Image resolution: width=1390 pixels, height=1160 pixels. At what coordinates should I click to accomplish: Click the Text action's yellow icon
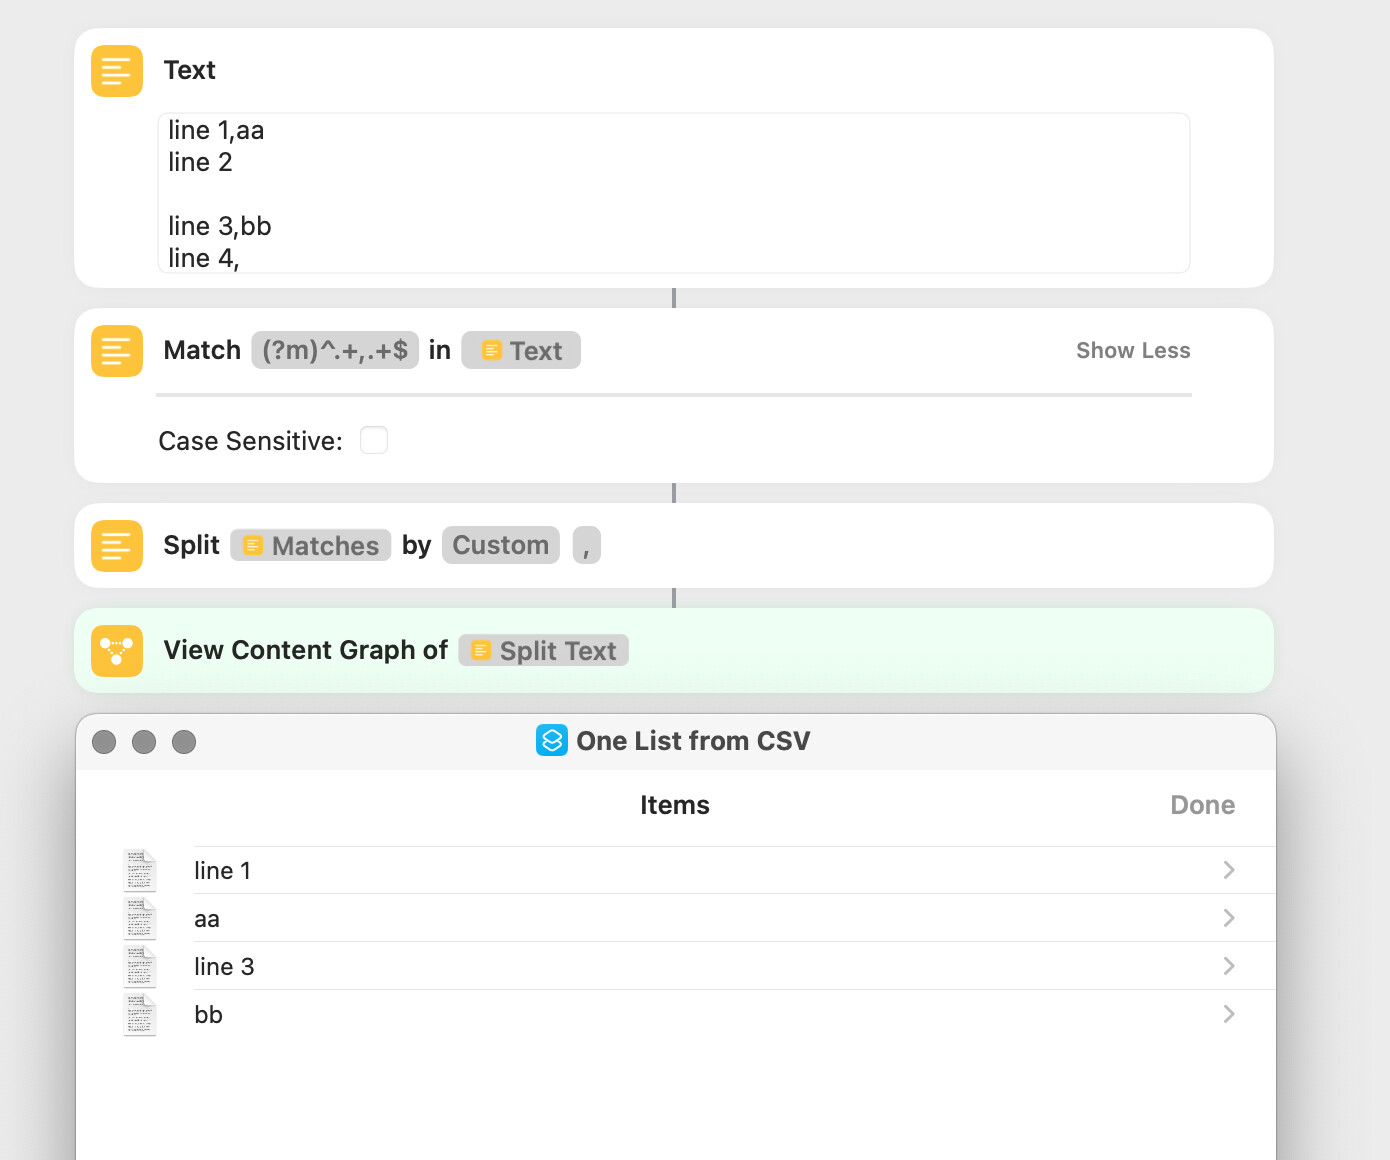coord(117,71)
